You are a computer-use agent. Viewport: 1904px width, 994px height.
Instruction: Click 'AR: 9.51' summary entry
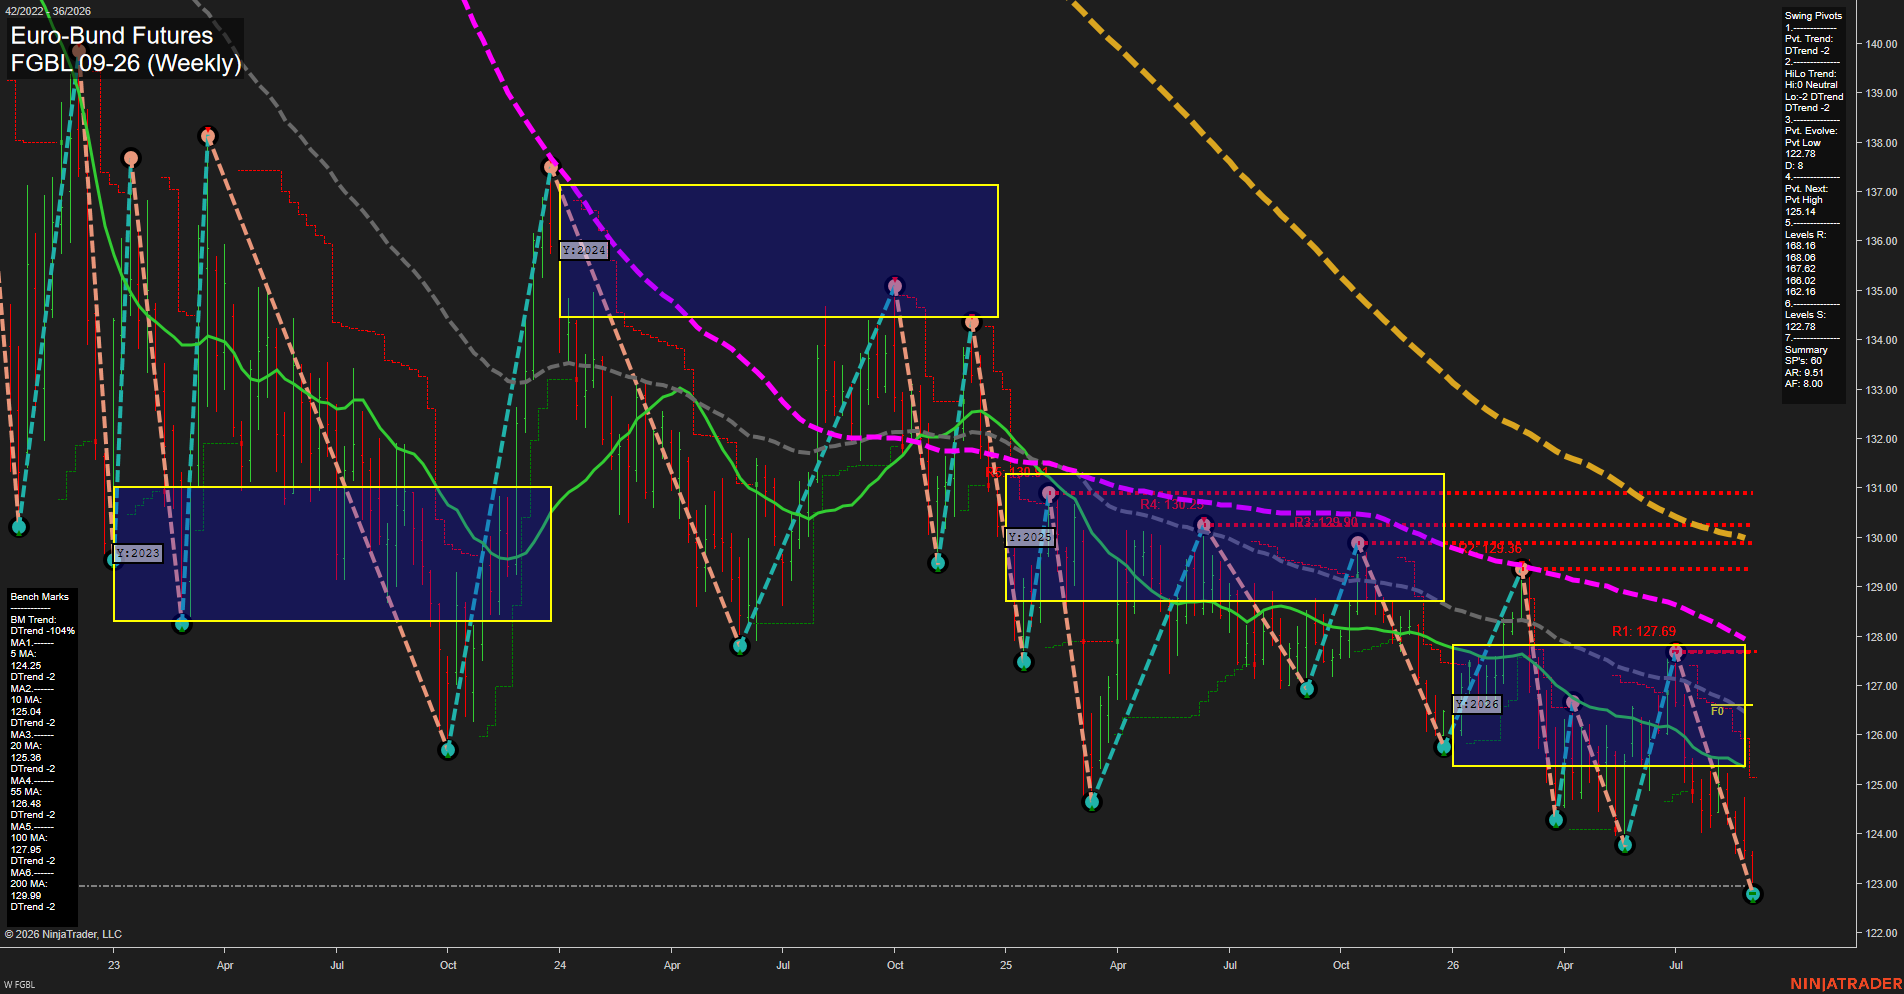pos(1804,373)
